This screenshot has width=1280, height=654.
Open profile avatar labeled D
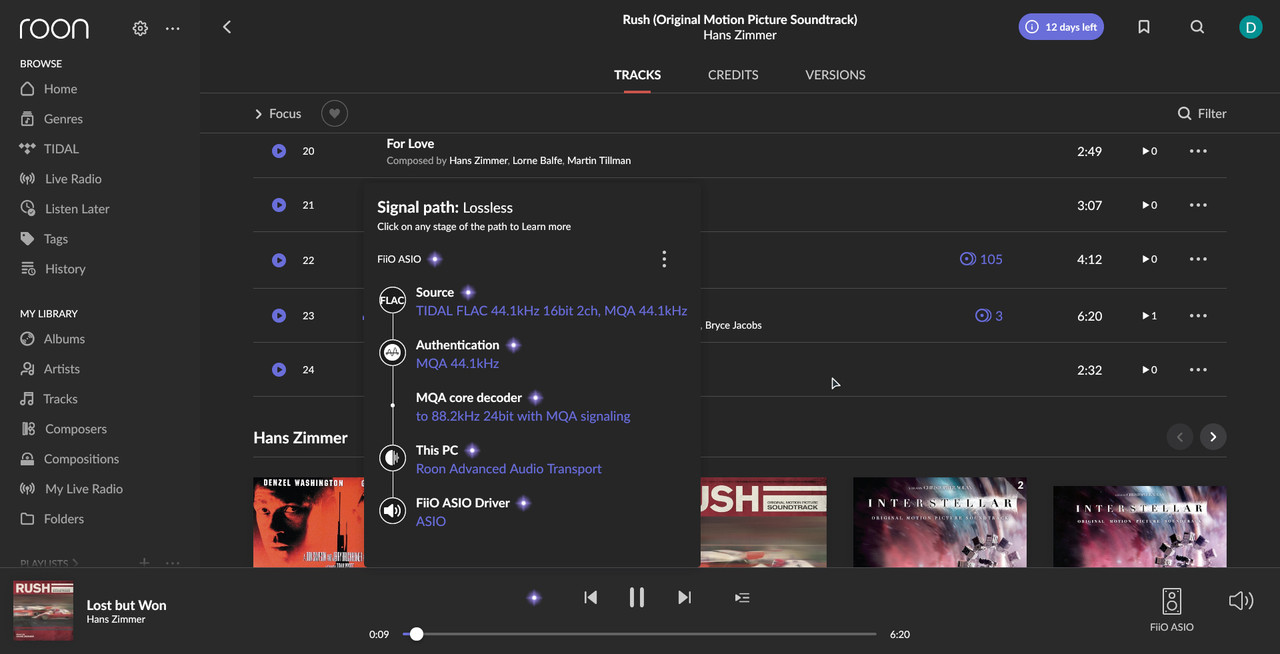(x=1250, y=27)
